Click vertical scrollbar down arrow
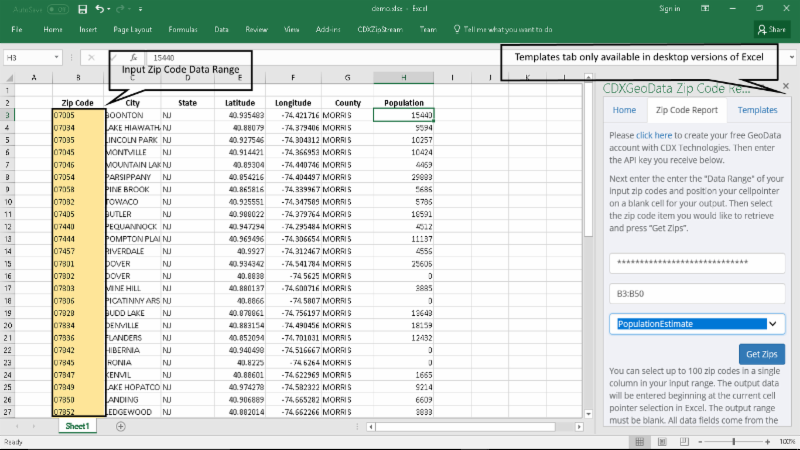 (588, 414)
